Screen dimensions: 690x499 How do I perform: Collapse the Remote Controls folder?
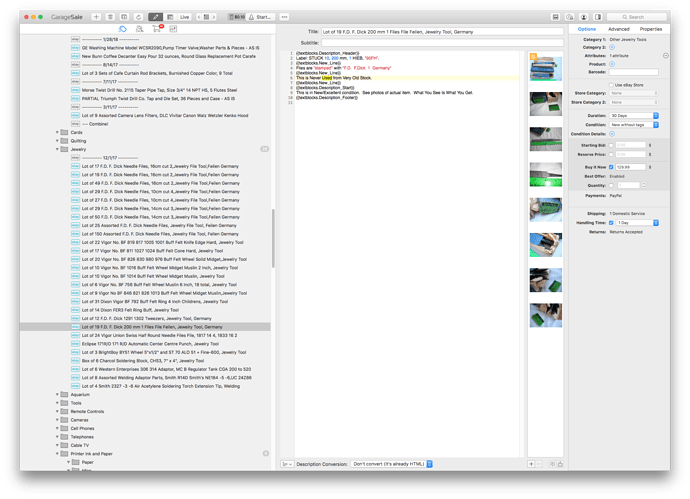[57, 411]
